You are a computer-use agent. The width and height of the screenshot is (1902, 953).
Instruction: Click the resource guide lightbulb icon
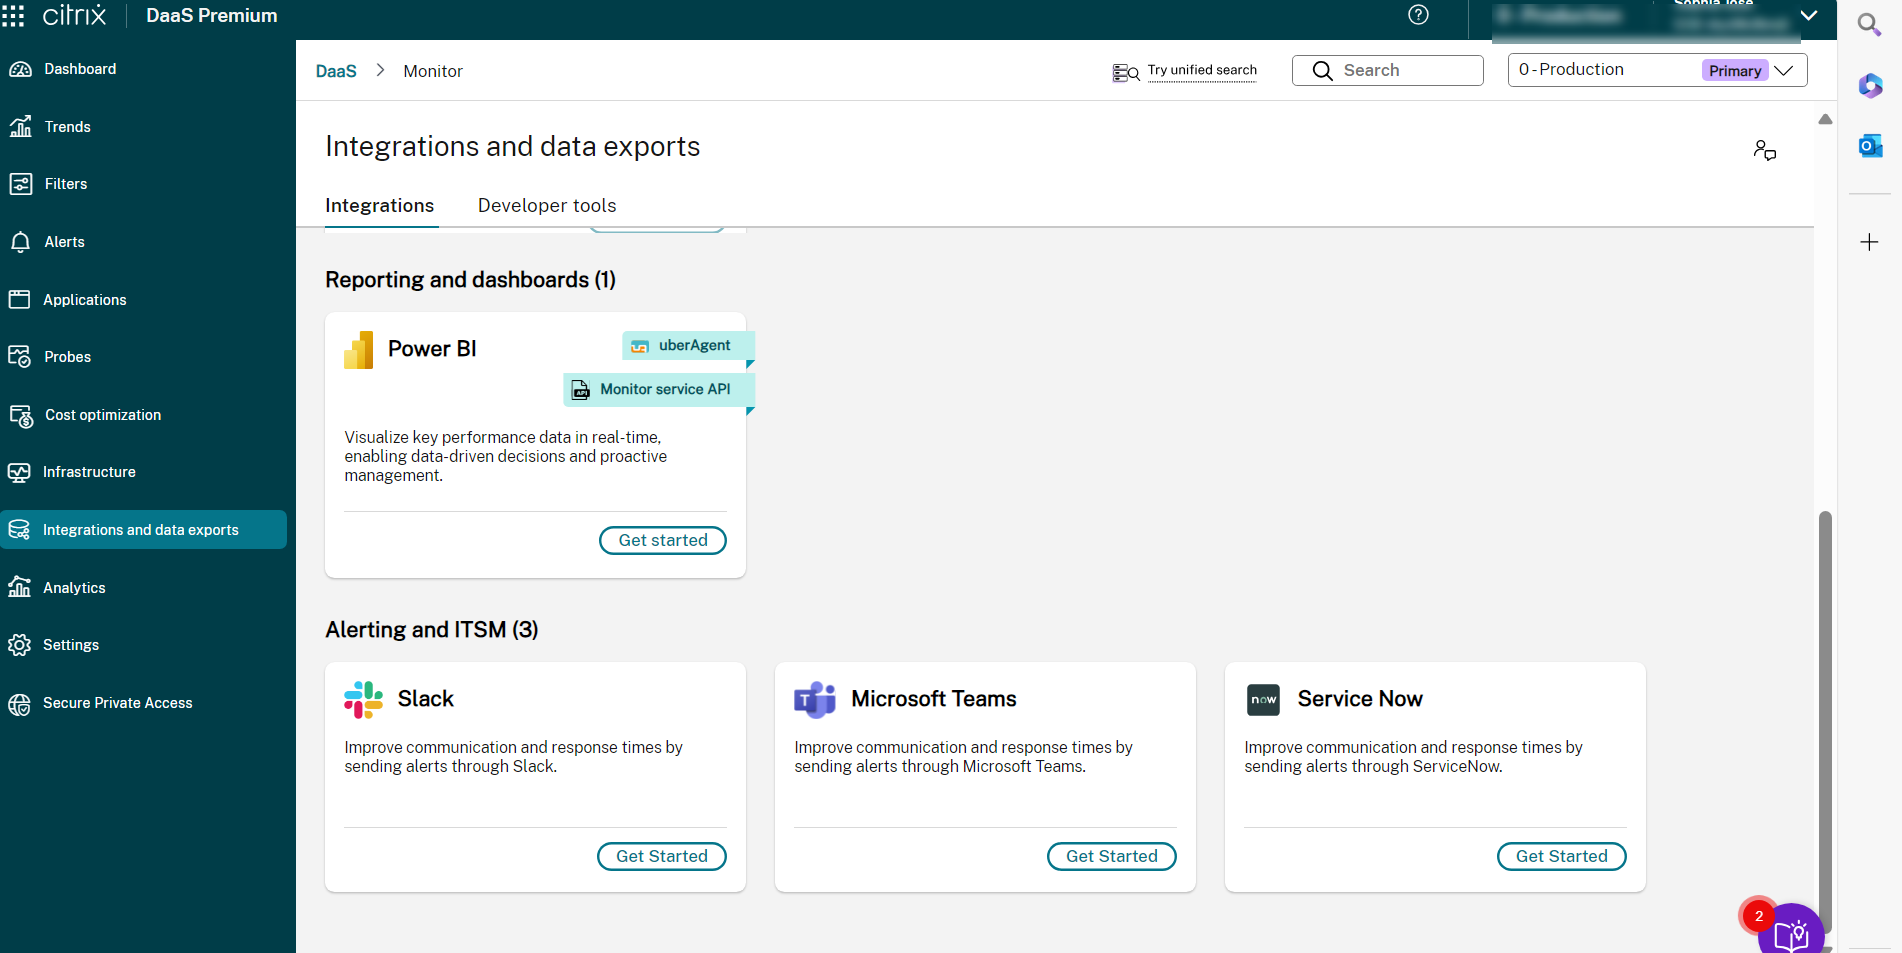[x=1790, y=934]
